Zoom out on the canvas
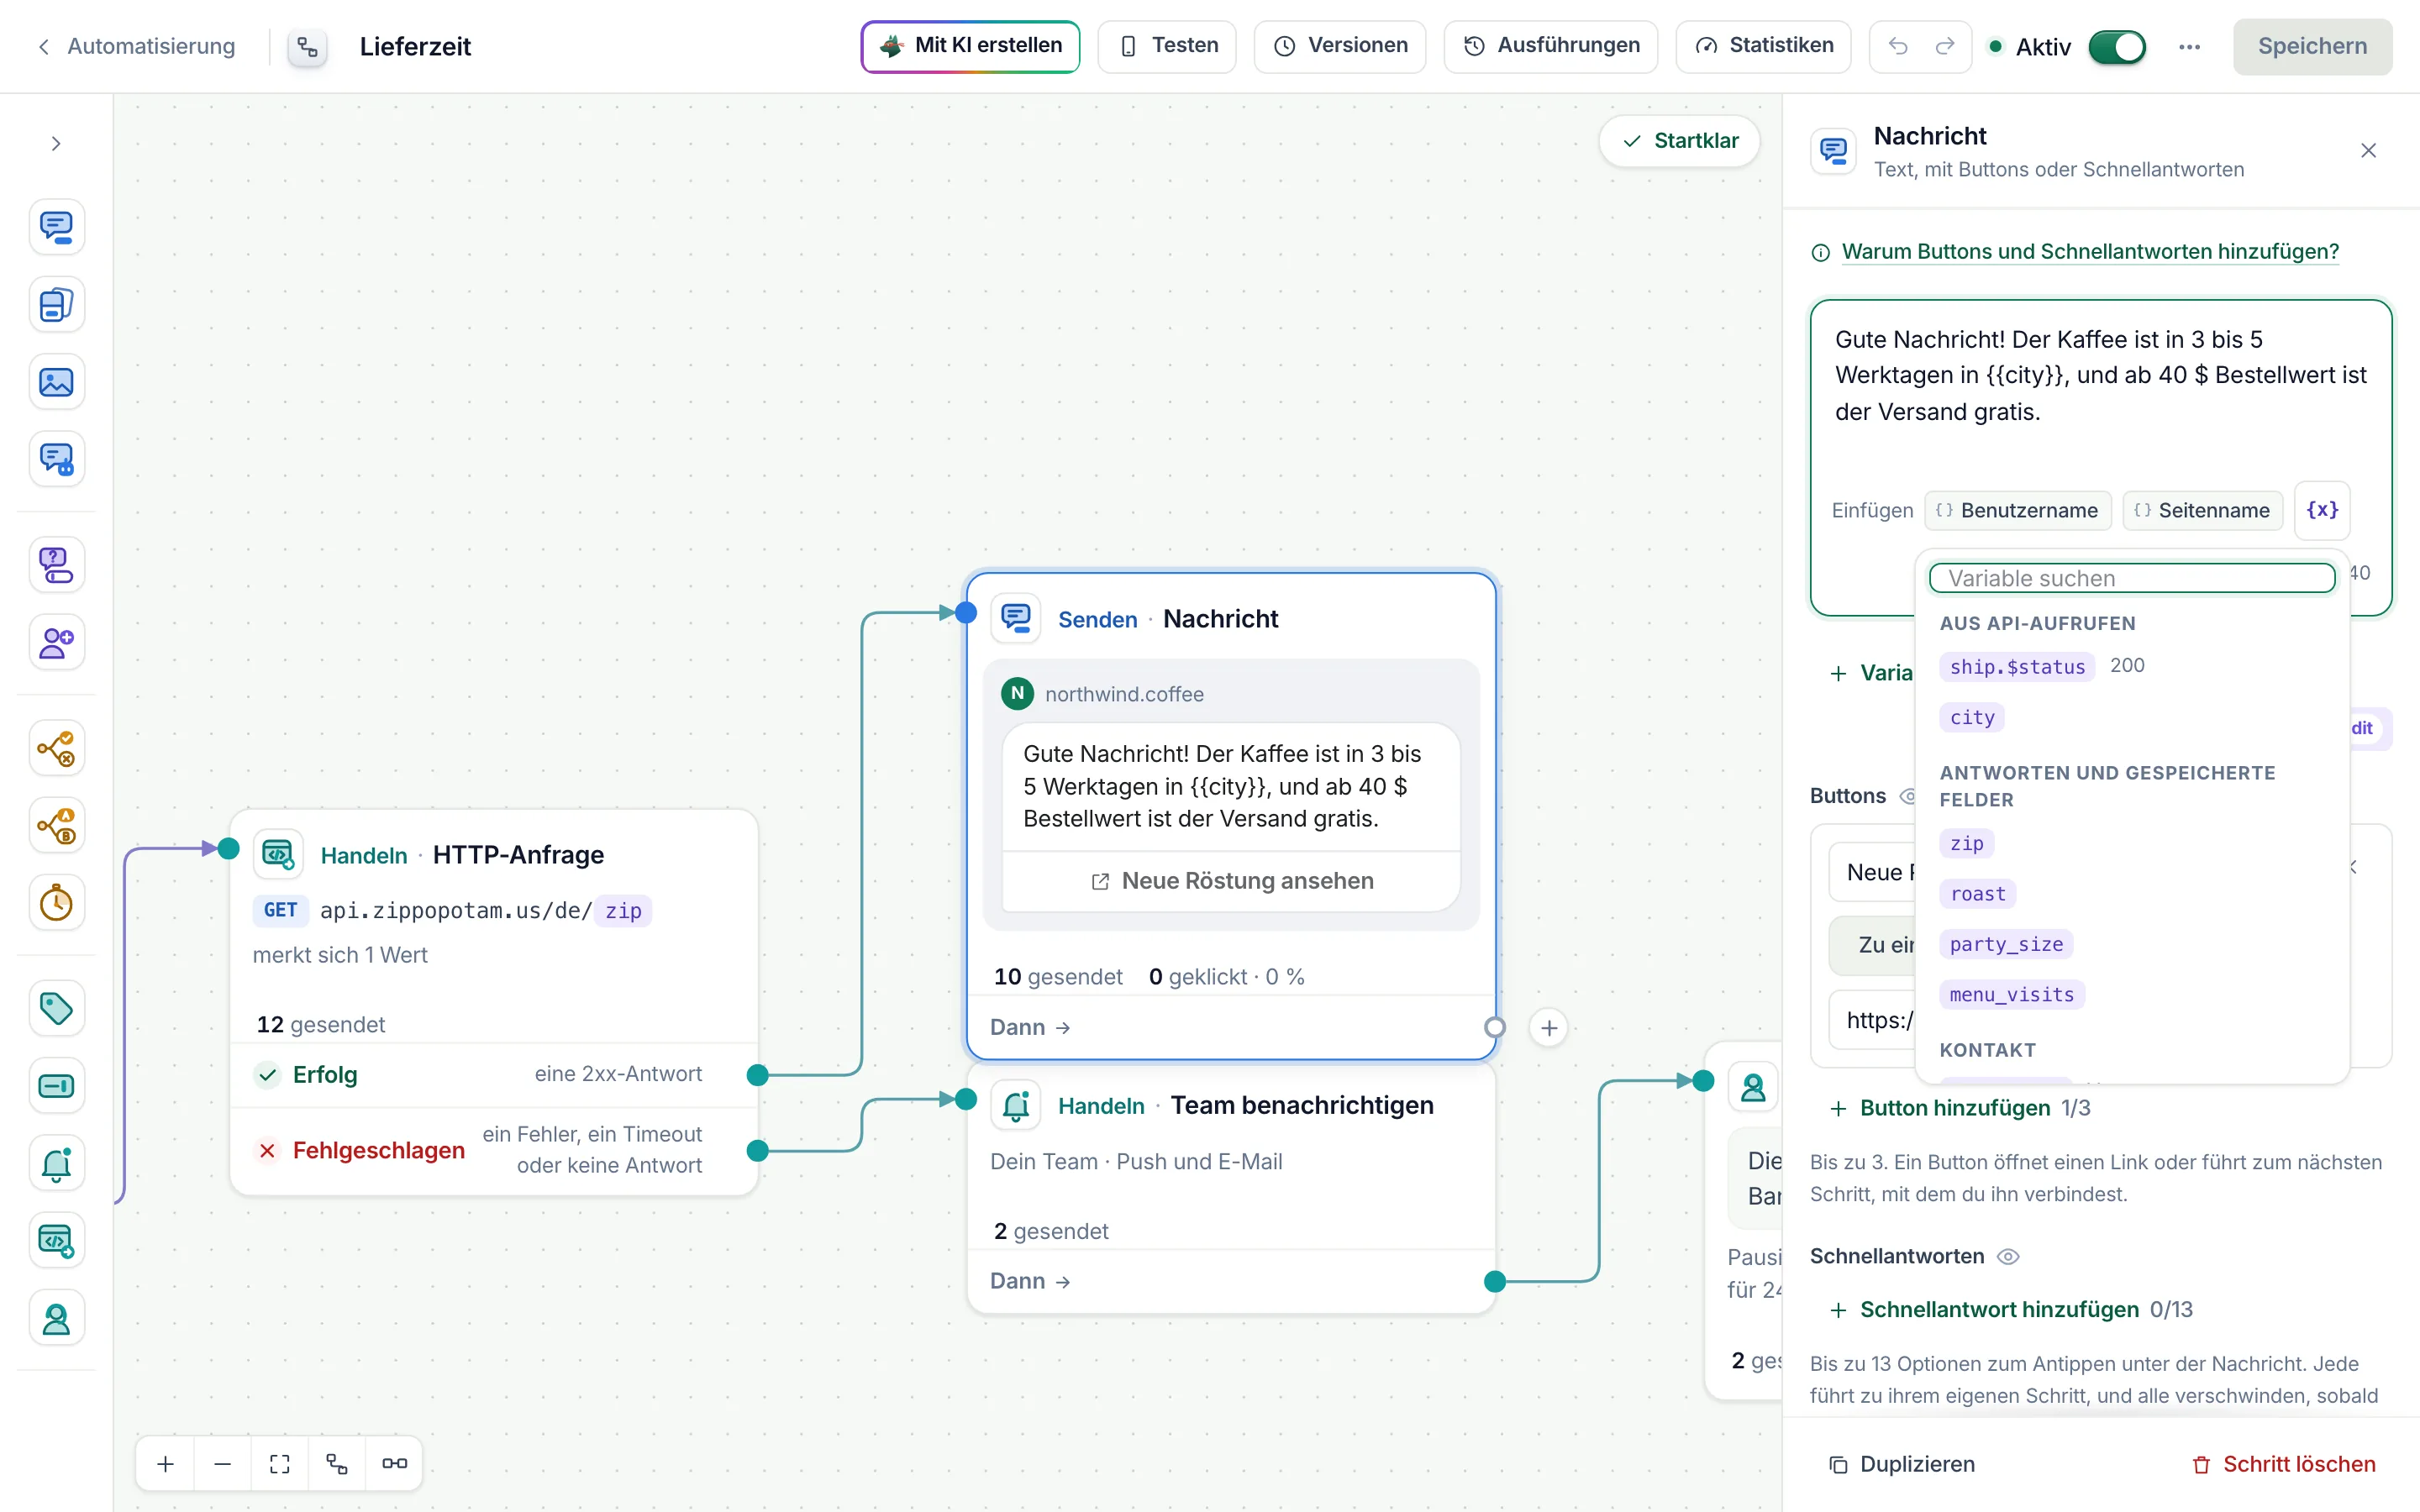The height and width of the screenshot is (1512, 2420). pyautogui.click(x=223, y=1464)
